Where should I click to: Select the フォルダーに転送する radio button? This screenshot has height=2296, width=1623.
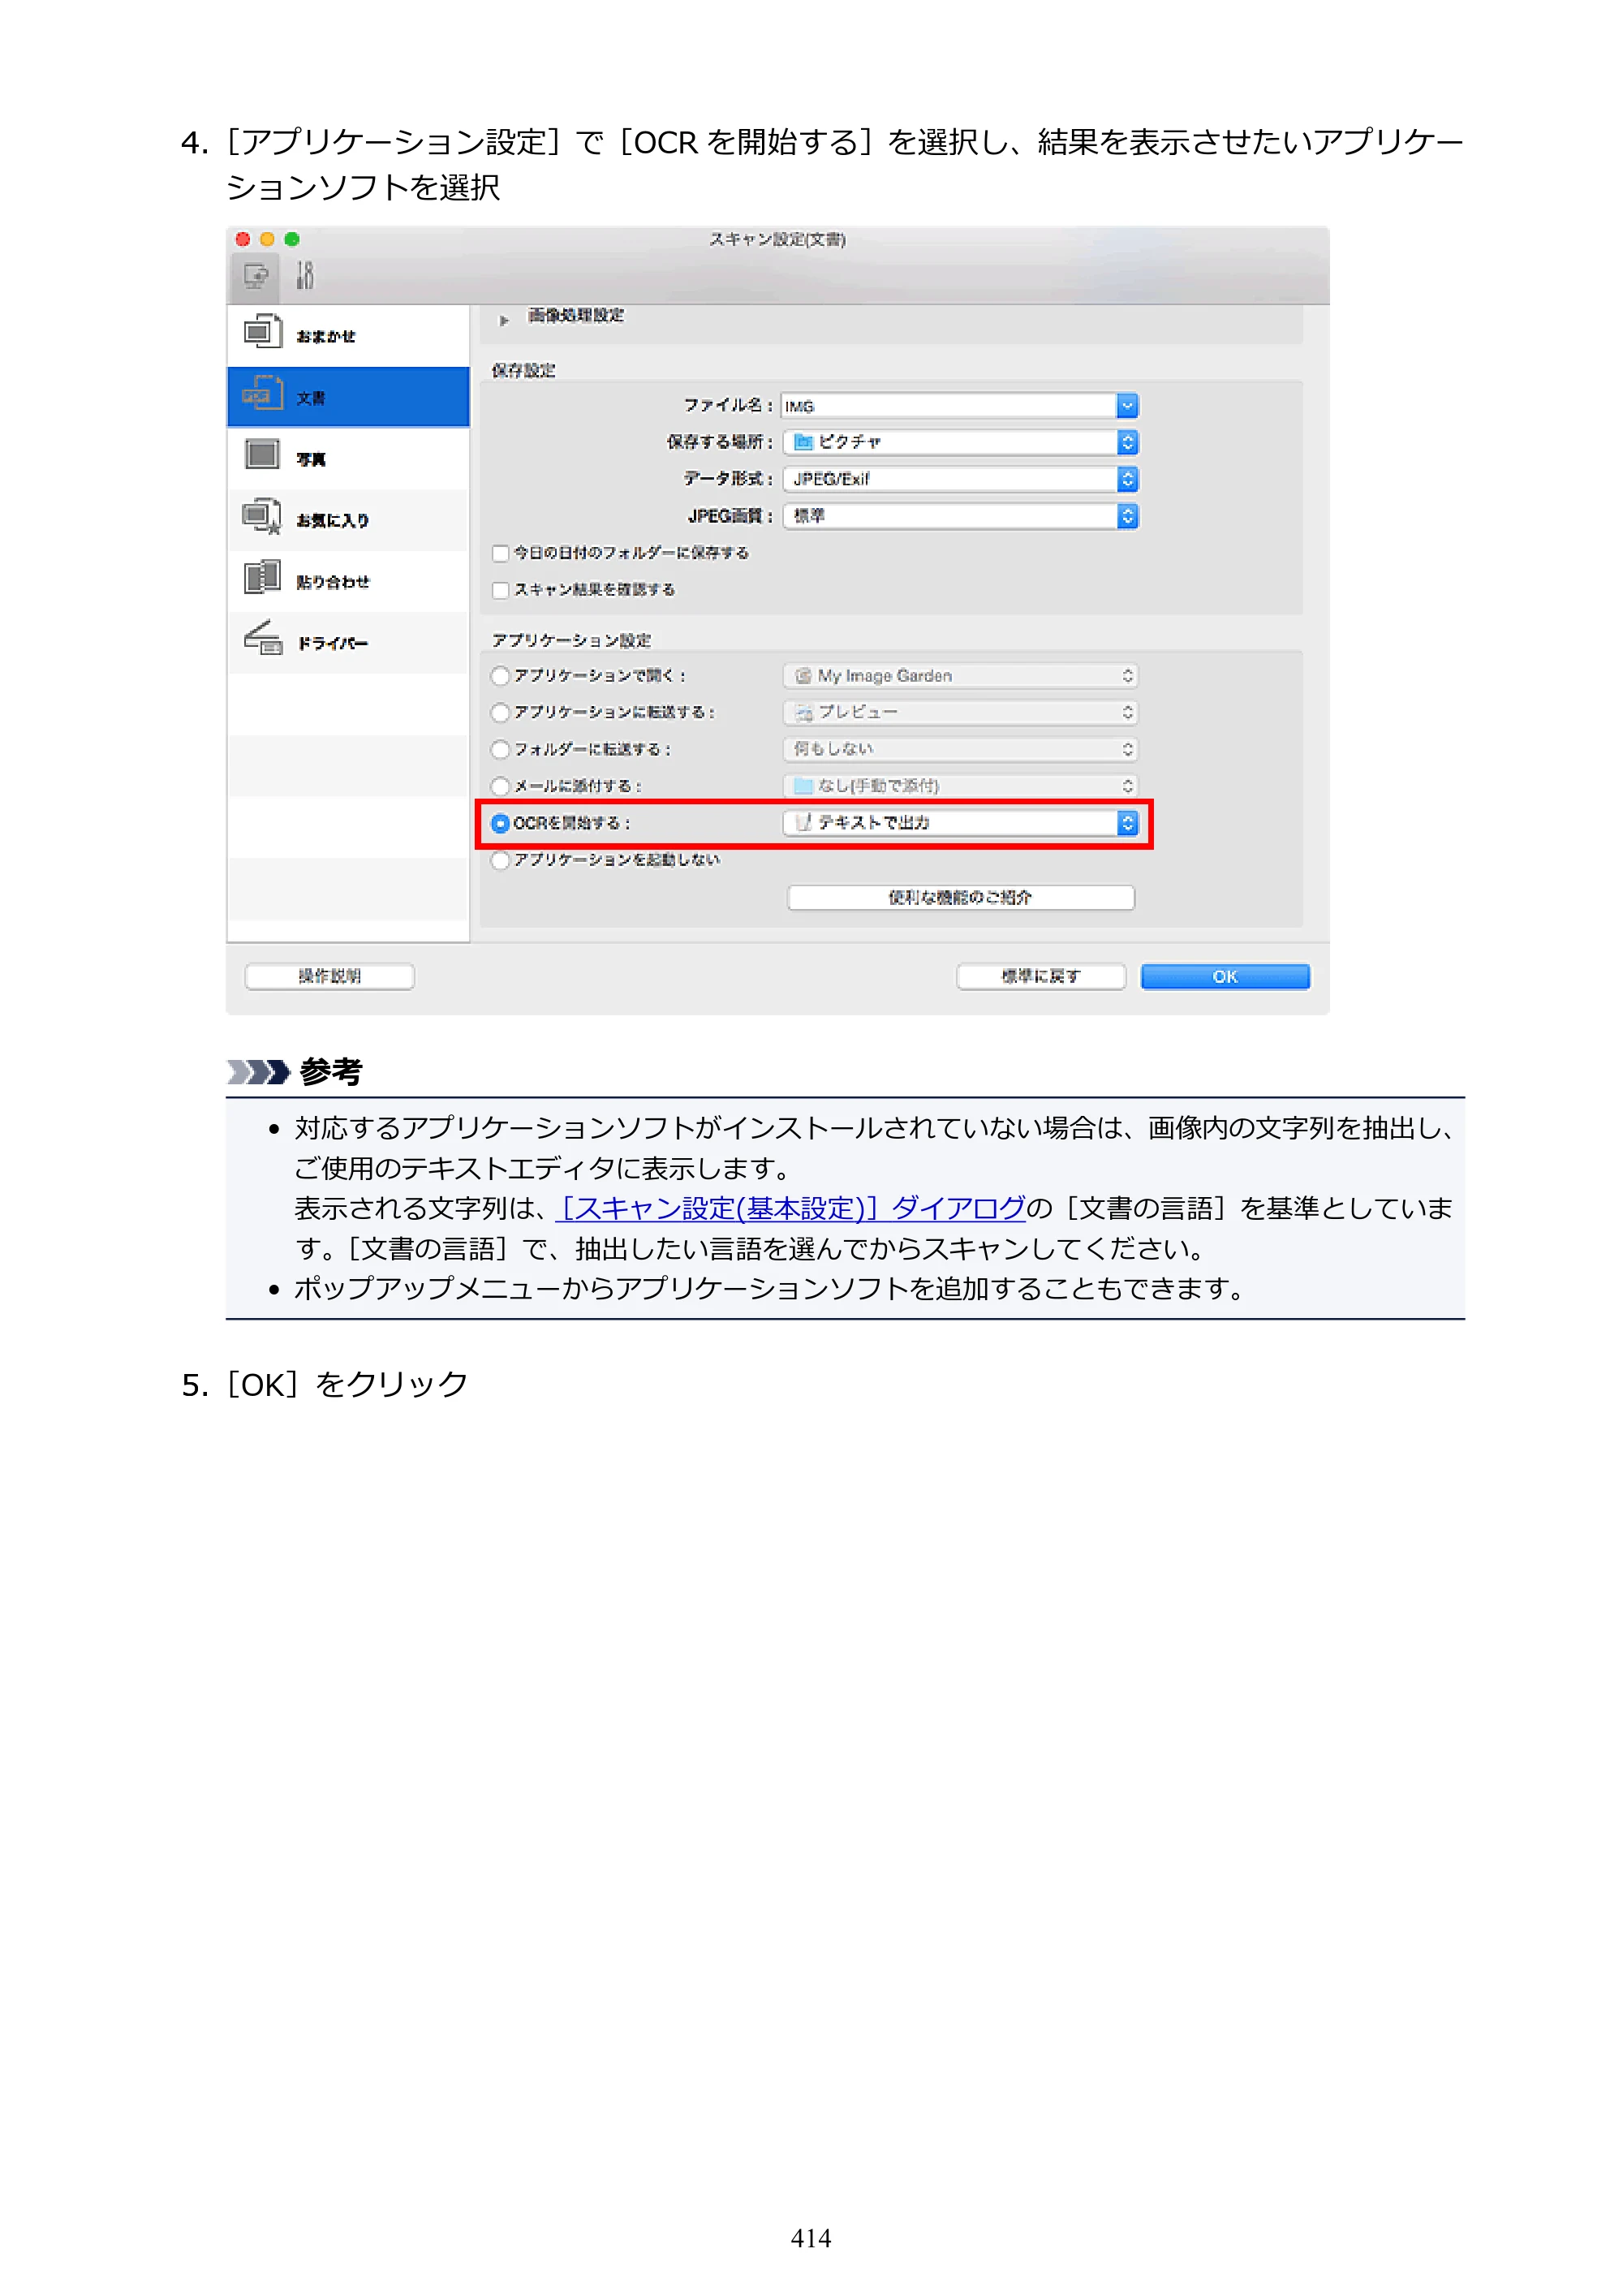(501, 750)
